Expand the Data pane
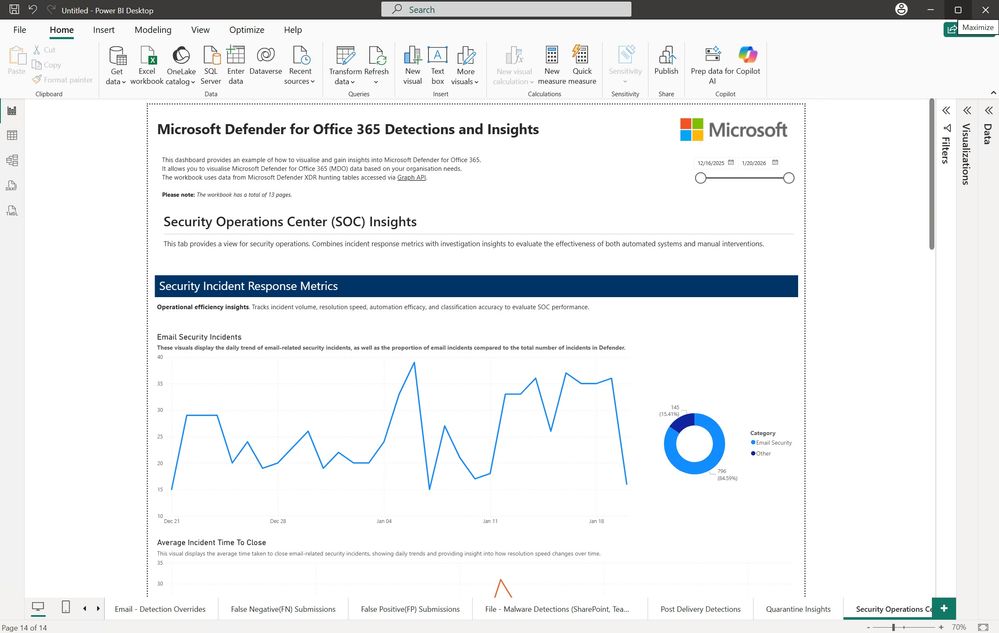This screenshot has width=999, height=633. 988,111
